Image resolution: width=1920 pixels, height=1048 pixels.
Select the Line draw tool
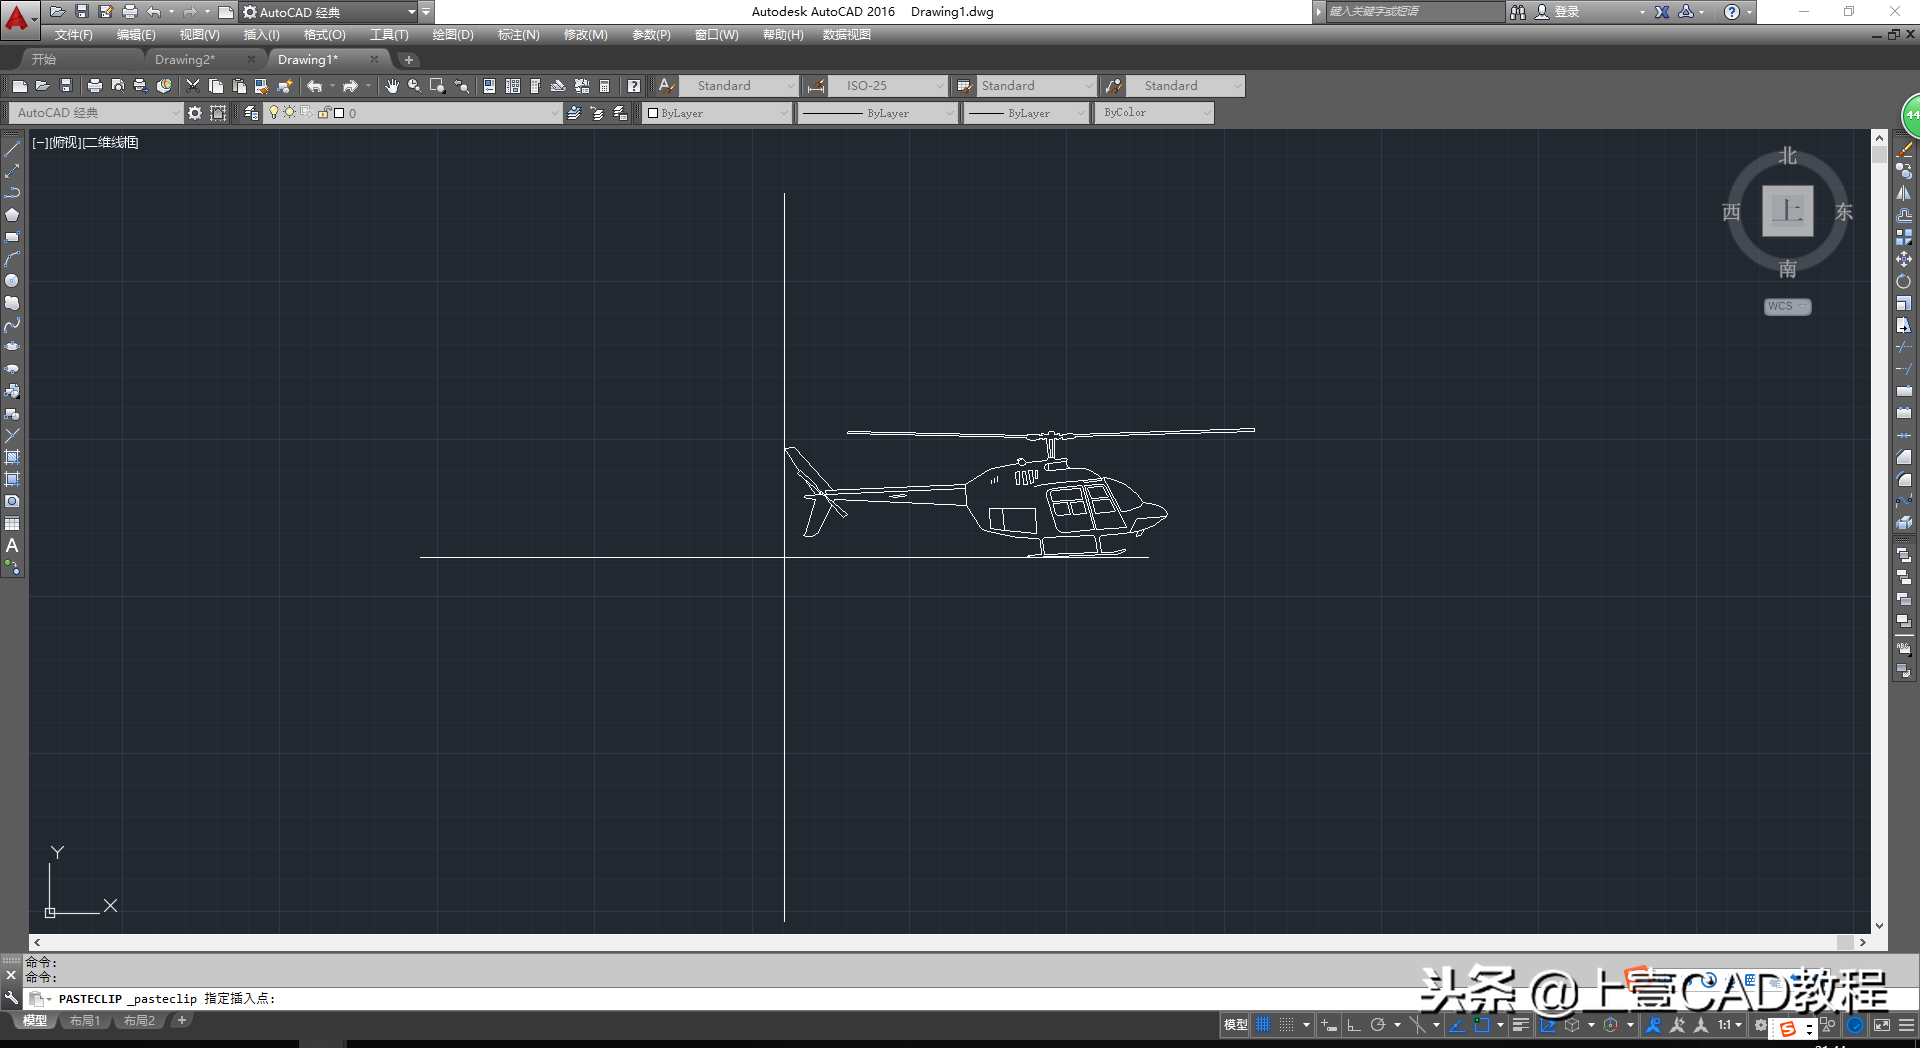pos(12,149)
